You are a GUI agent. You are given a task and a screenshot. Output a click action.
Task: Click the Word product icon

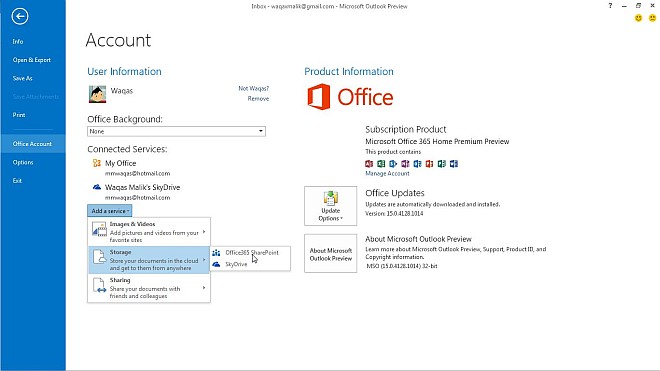pos(454,164)
